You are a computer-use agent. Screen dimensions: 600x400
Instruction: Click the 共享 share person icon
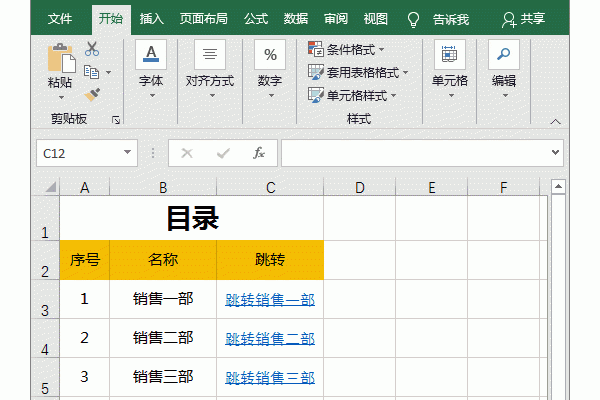pyautogui.click(x=509, y=20)
